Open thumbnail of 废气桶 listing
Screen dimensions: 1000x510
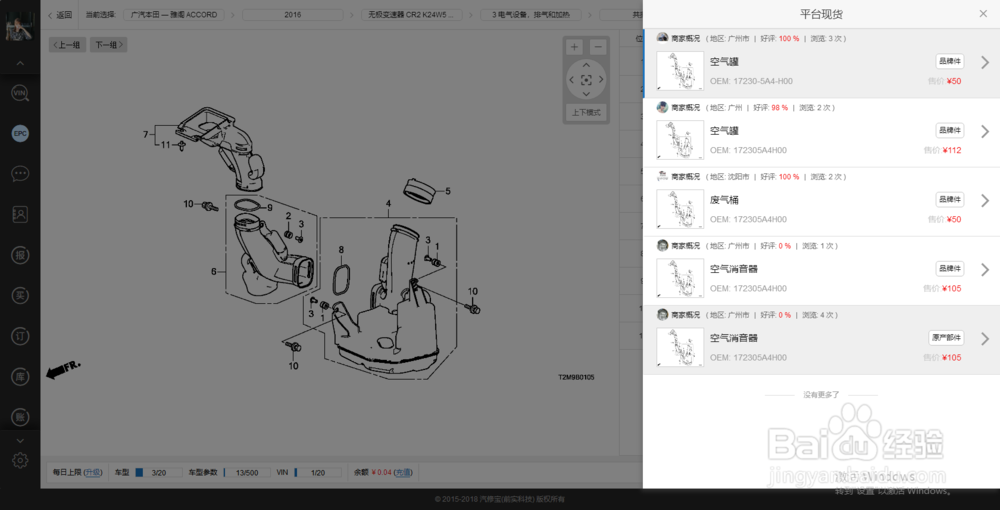tap(680, 209)
